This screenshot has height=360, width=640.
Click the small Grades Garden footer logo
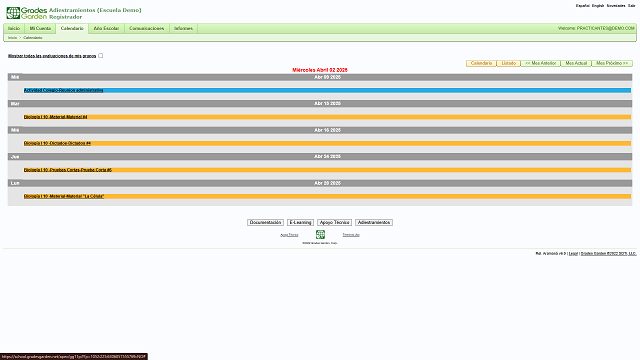320,234
